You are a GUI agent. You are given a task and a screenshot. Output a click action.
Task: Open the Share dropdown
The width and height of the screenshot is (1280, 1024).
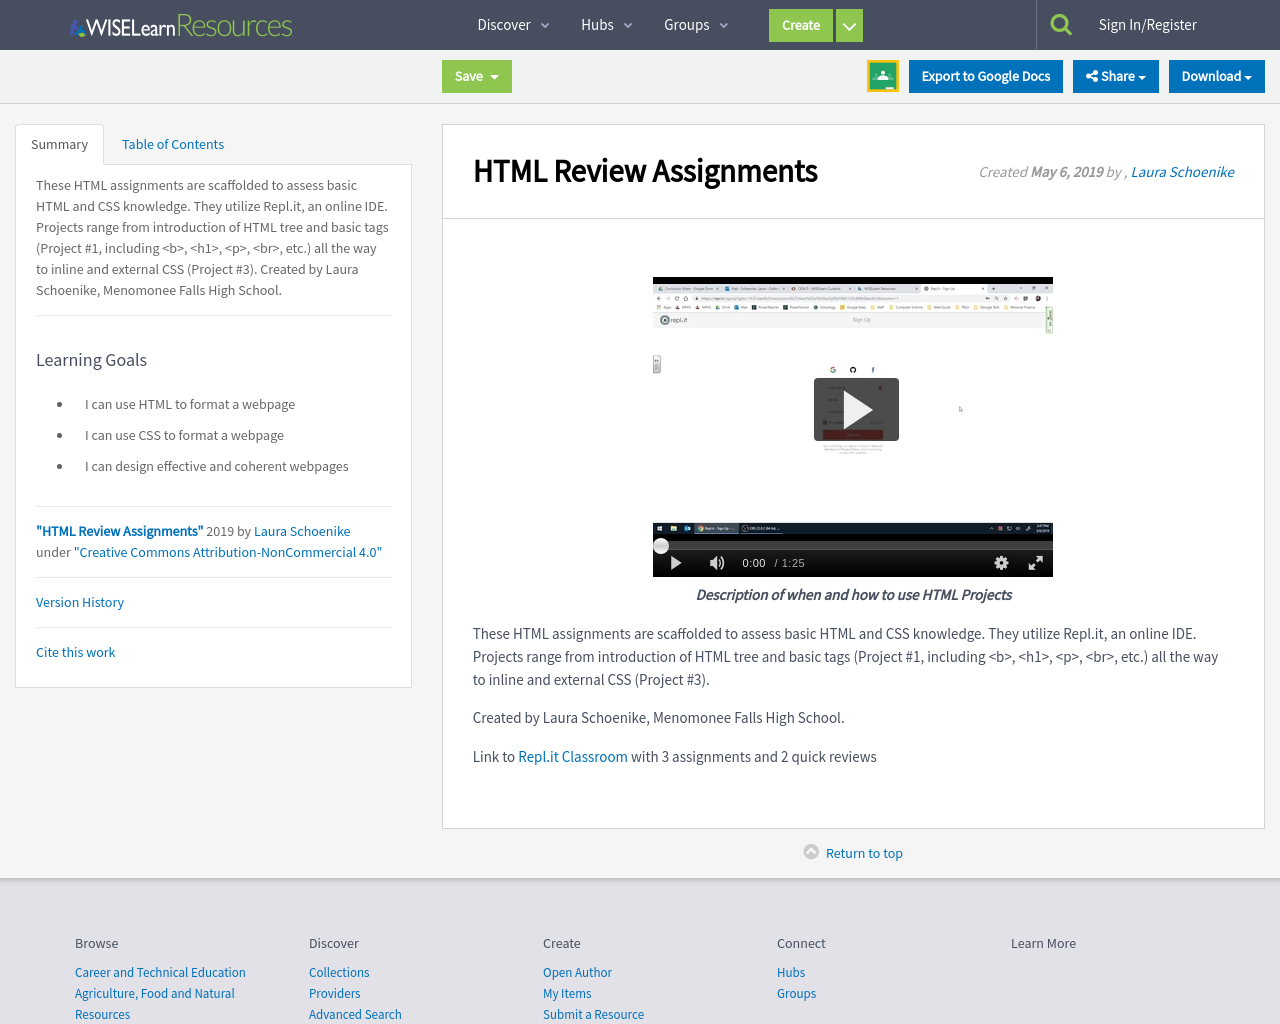click(1116, 76)
